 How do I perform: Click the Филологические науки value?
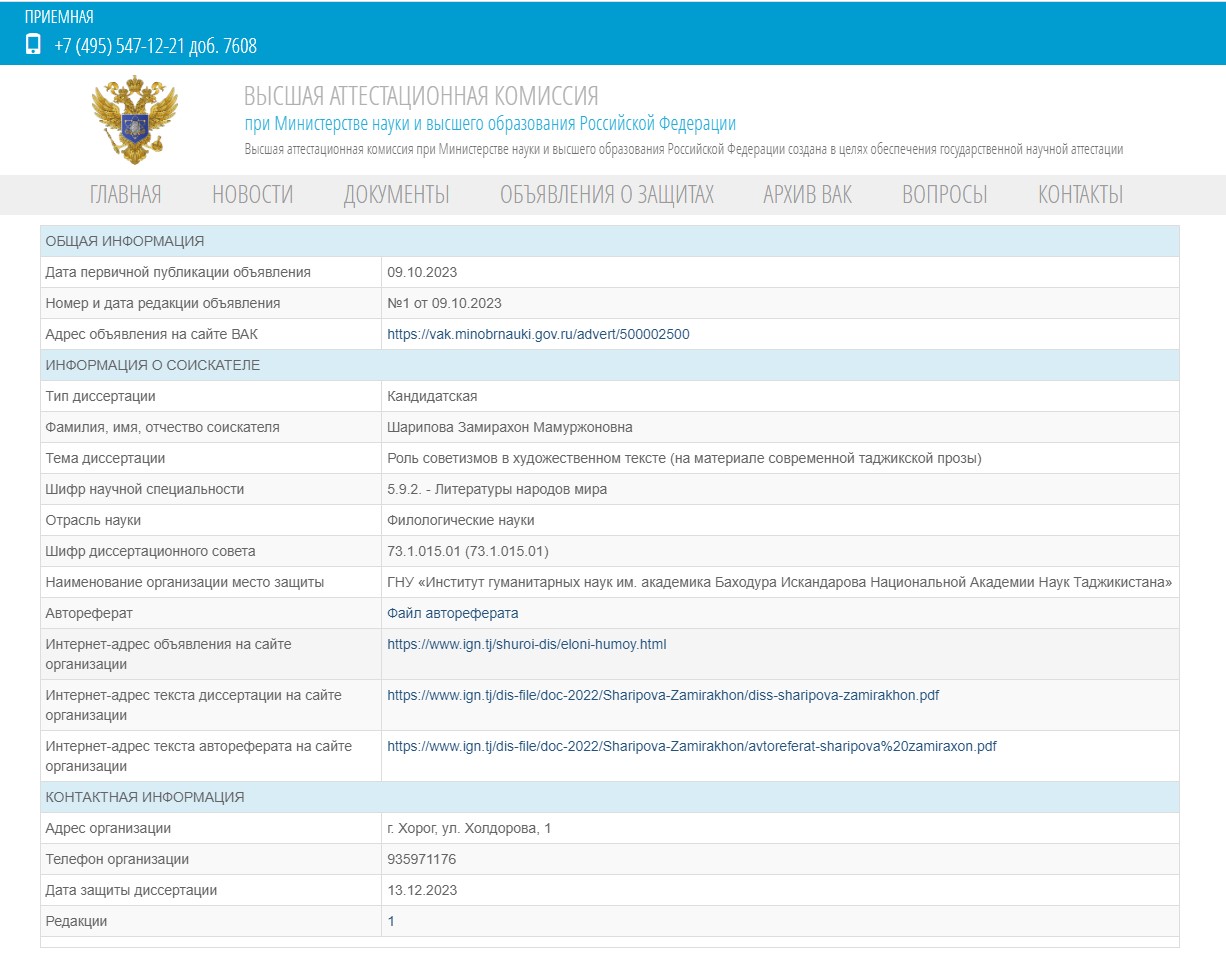coord(461,520)
